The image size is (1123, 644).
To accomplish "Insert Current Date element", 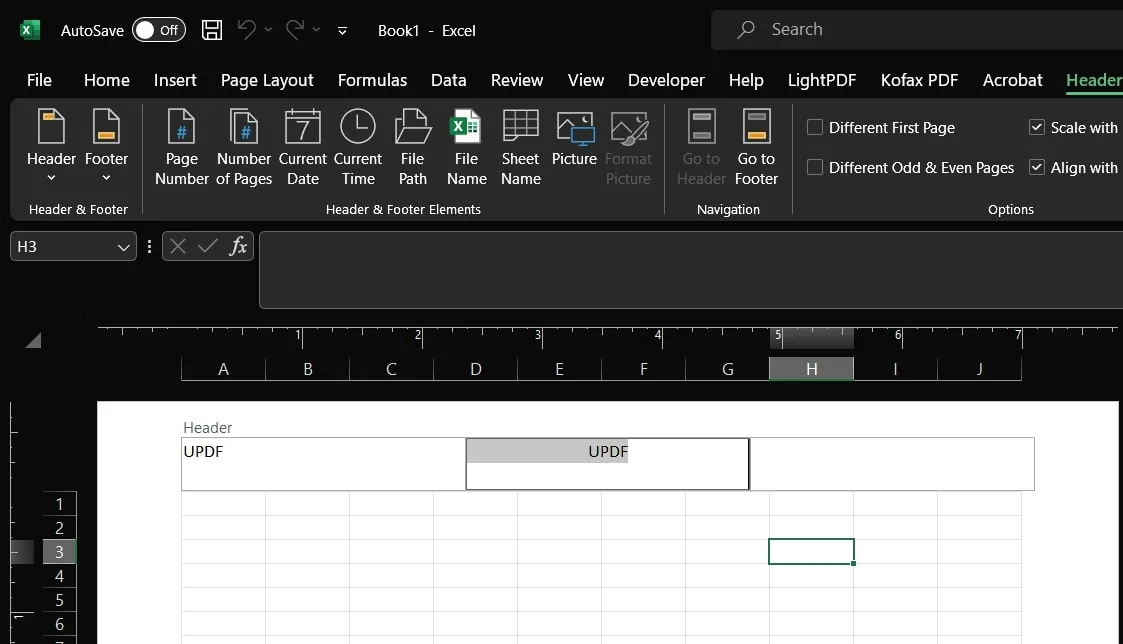I will coord(303,148).
